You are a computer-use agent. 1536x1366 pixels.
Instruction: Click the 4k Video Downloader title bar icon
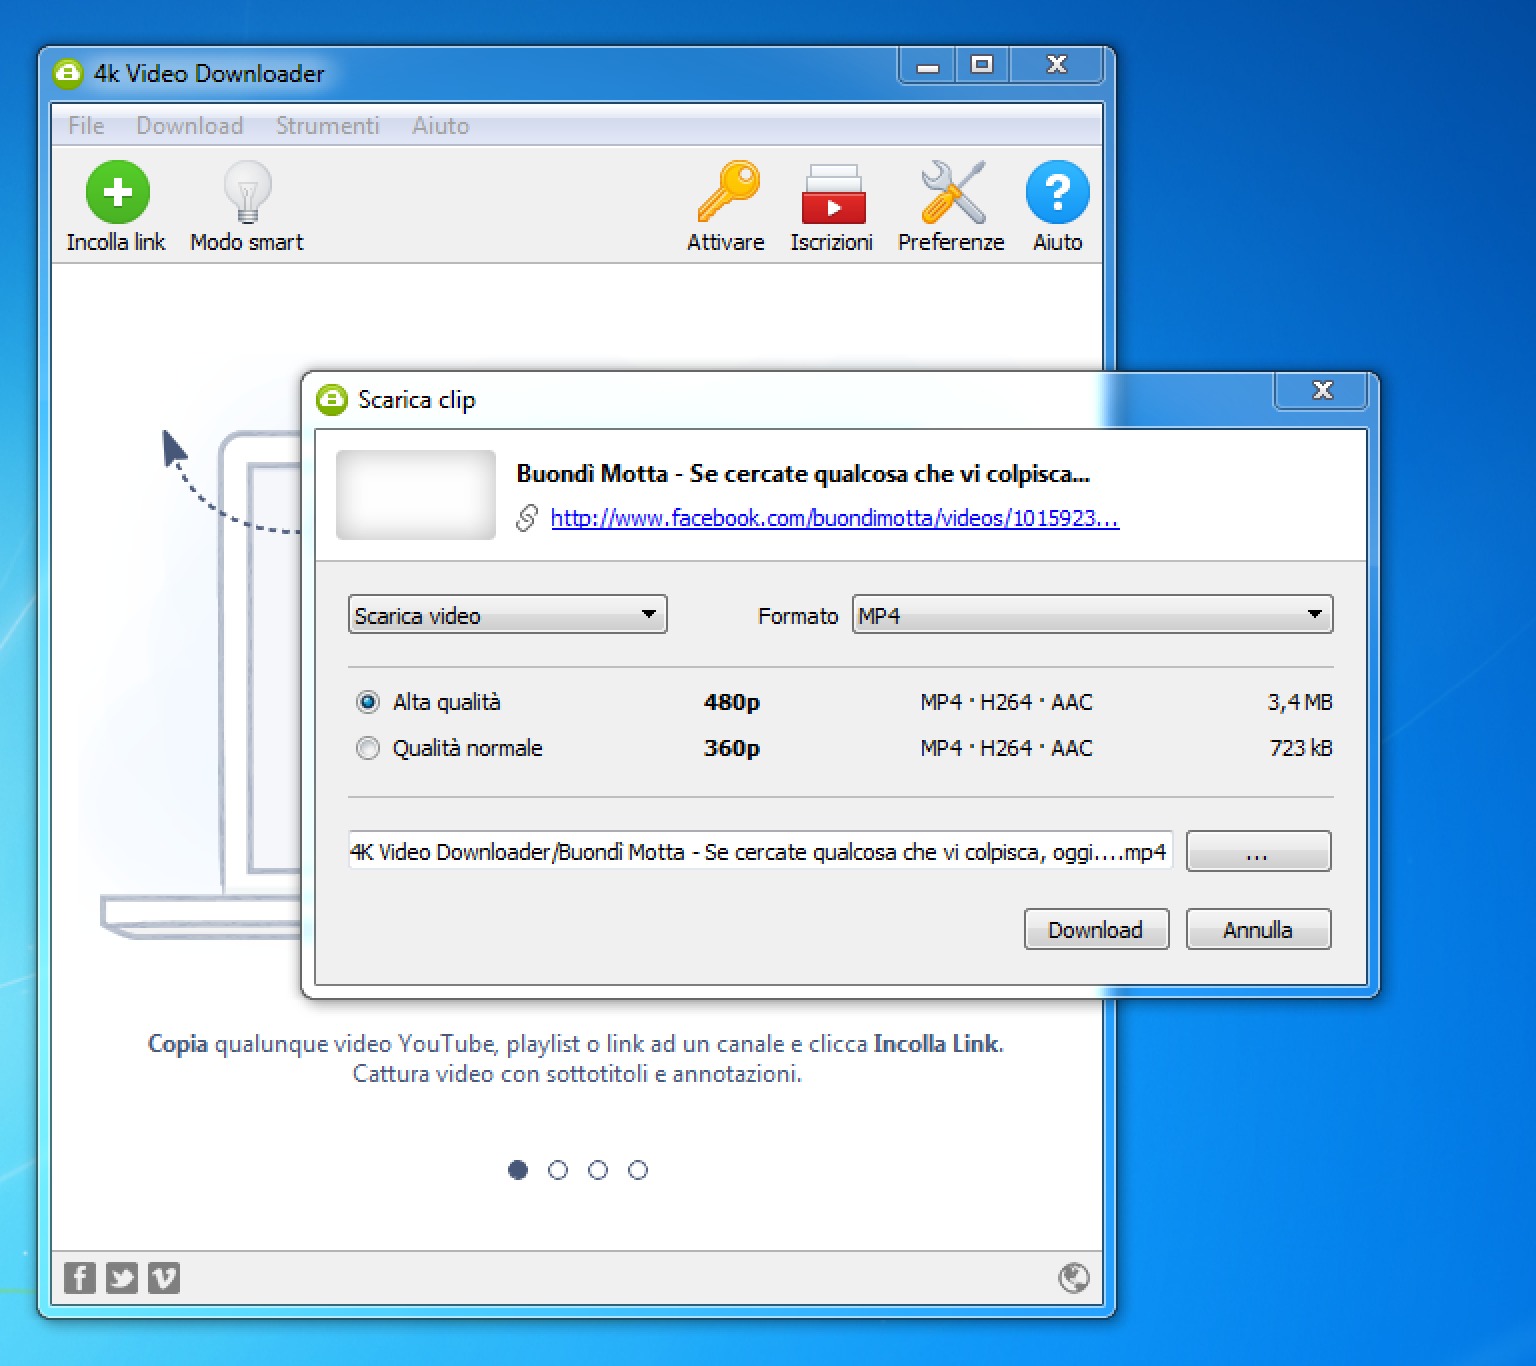67,73
